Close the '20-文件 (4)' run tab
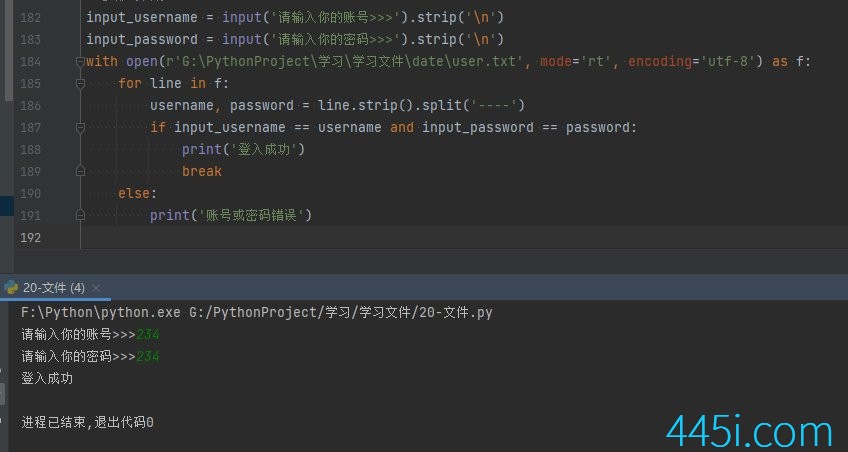This screenshot has height=452, width=848. pyautogui.click(x=96, y=288)
